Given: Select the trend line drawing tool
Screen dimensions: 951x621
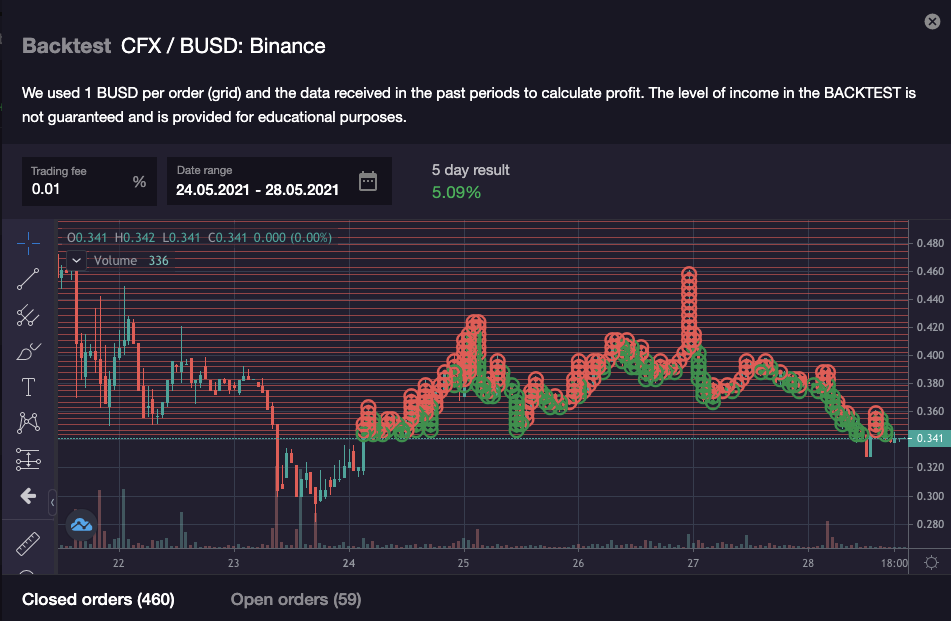Looking at the screenshot, I should [x=28, y=279].
